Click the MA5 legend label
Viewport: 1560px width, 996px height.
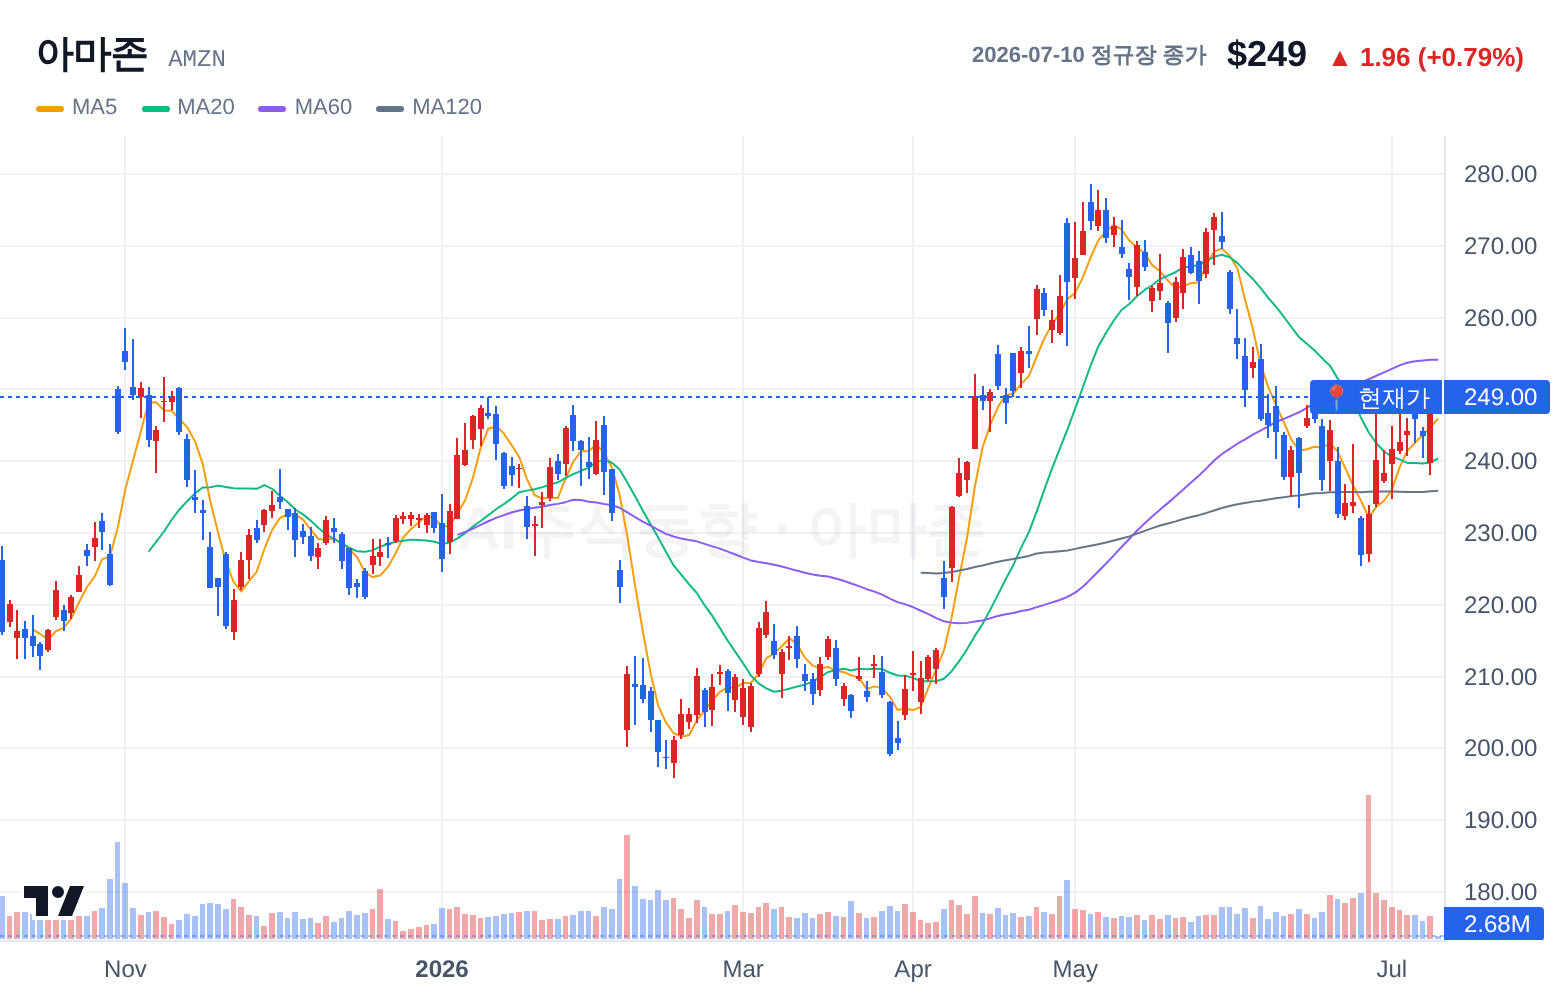[95, 107]
